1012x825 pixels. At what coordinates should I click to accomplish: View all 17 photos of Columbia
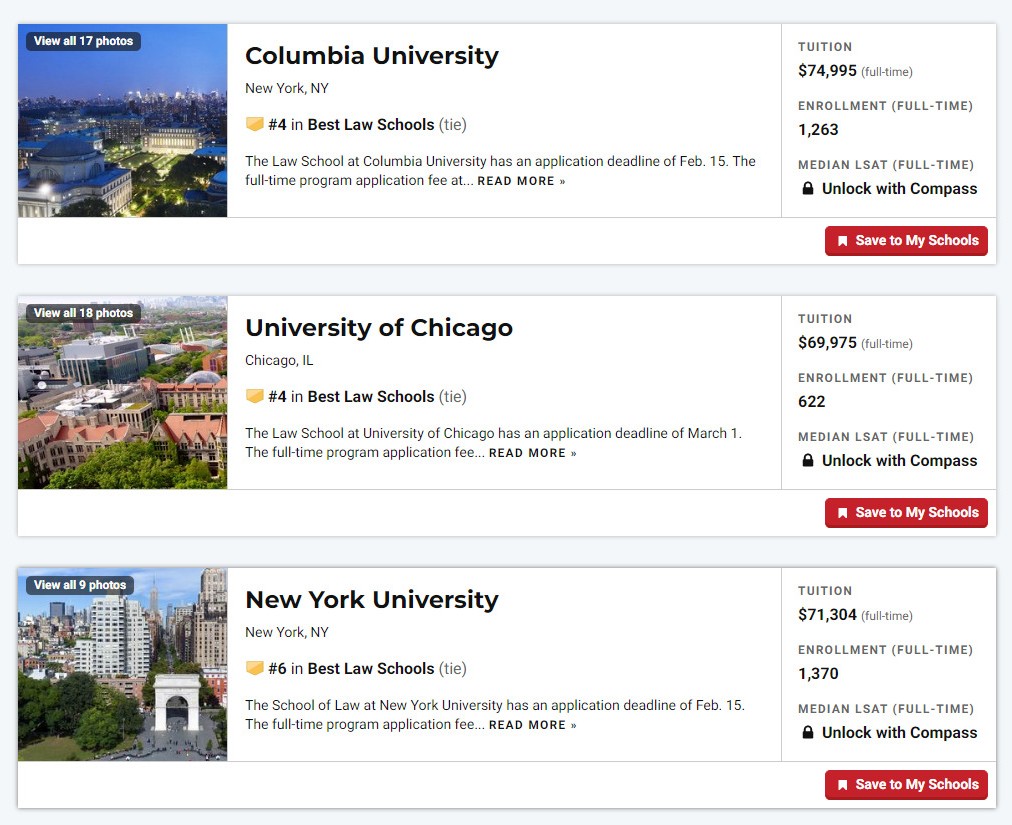coord(83,41)
